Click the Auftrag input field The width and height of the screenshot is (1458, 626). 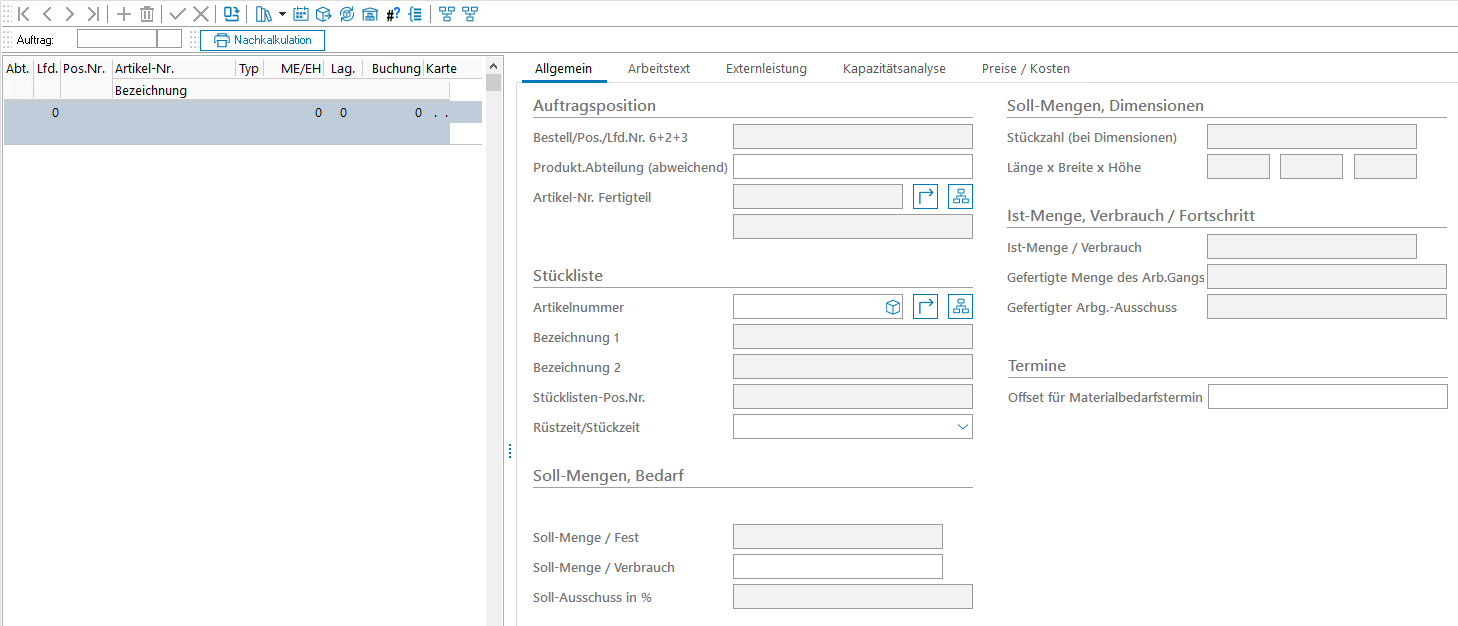(x=117, y=40)
